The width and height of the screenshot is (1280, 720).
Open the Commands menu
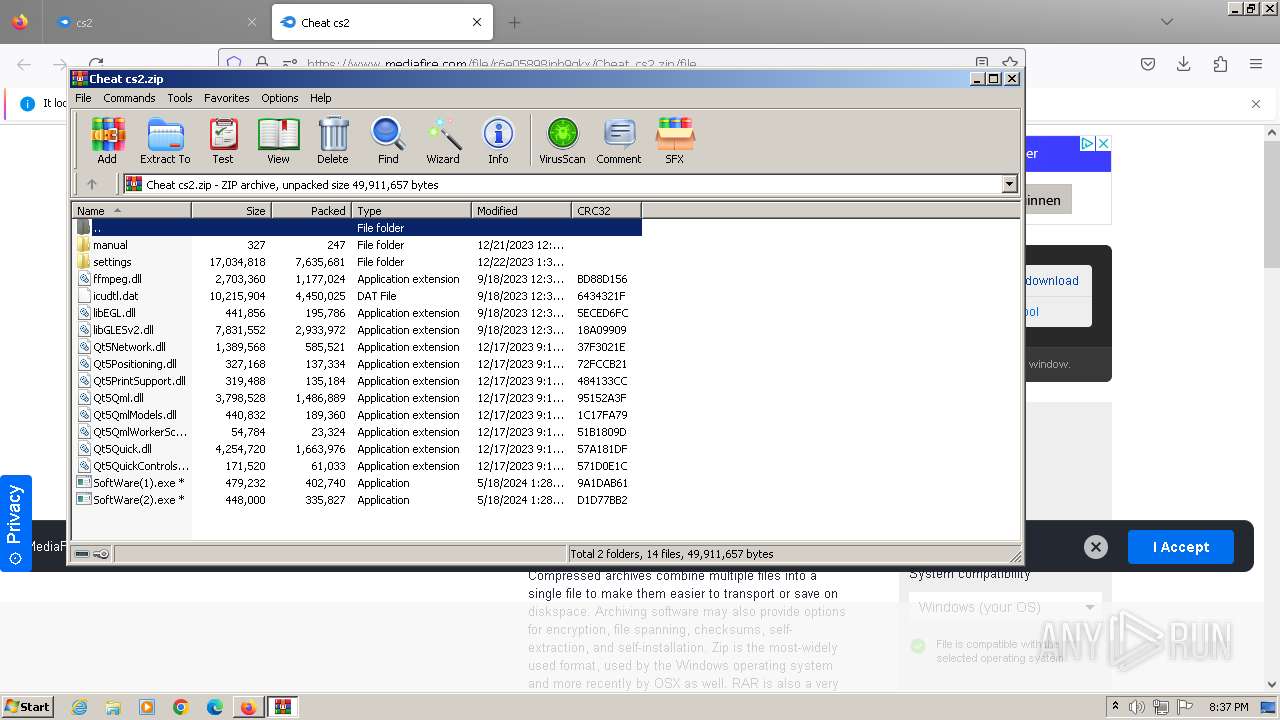pyautogui.click(x=129, y=98)
